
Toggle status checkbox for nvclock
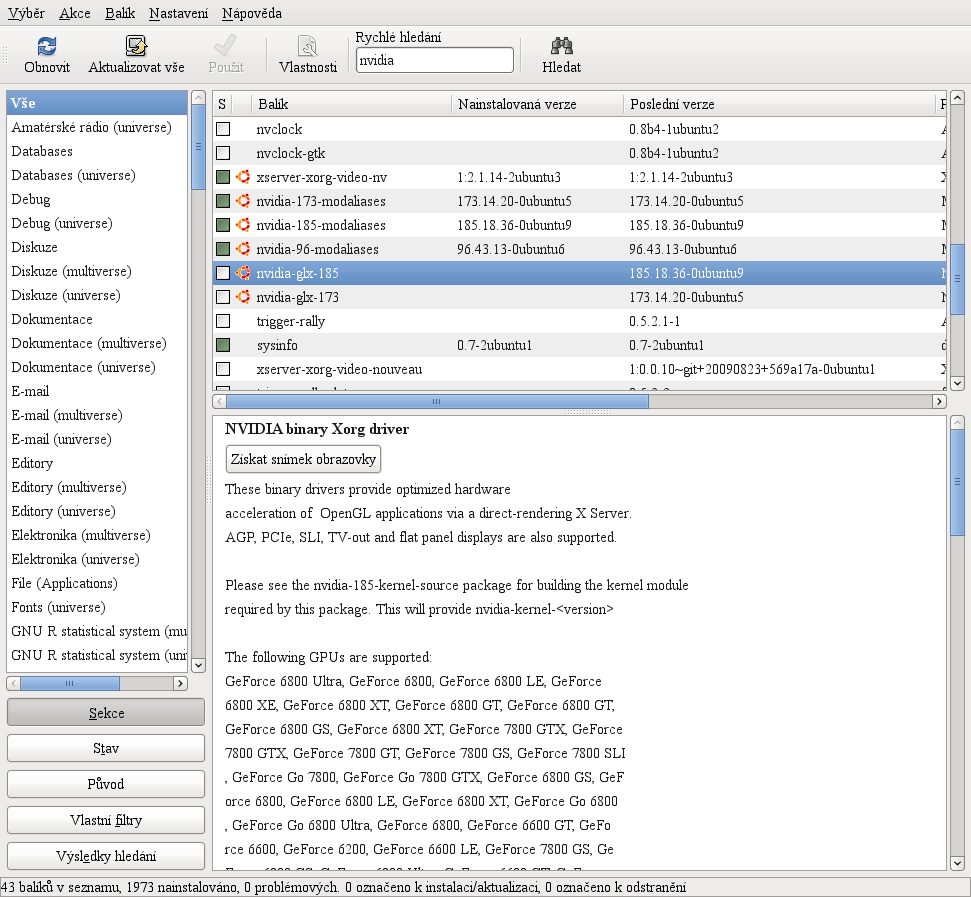pyautogui.click(x=223, y=129)
